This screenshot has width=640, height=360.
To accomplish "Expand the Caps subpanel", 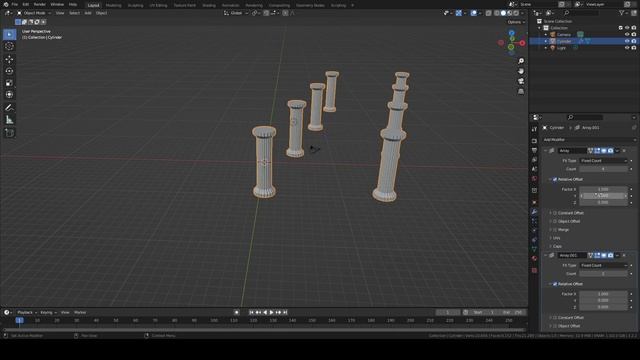I will [556, 247].
